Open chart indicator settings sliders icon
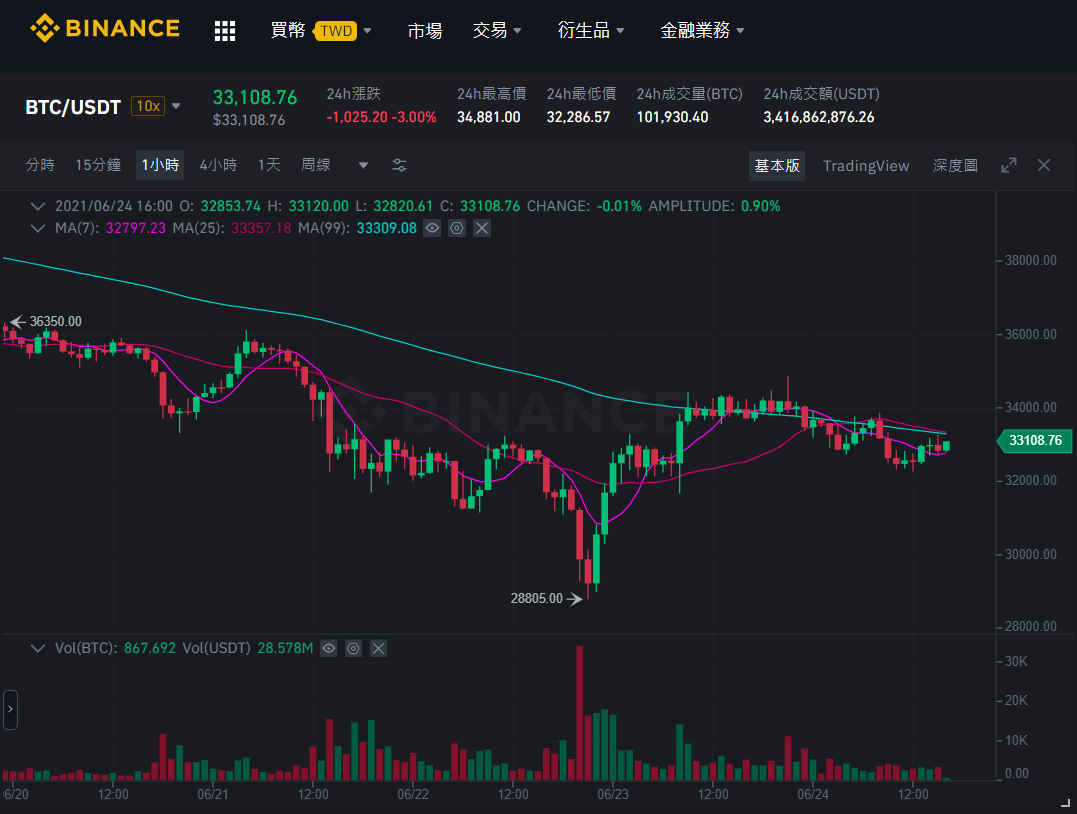Screen dimensions: 1077x814 point(399,165)
